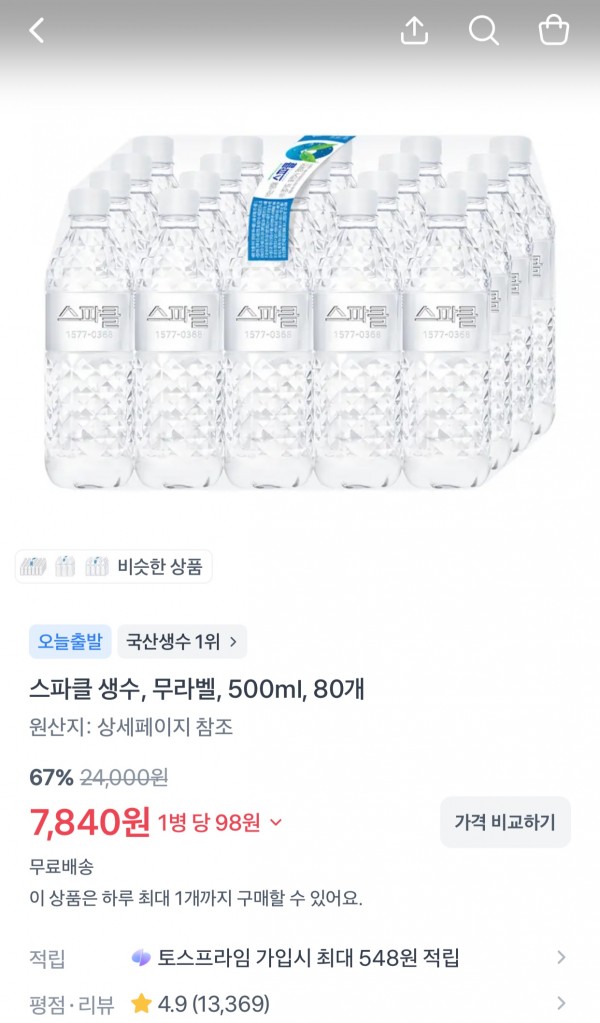The image size is (600, 1023).
Task: Open 토스프라임 가입시 최대 548원 적립 link
Action: tap(308, 958)
